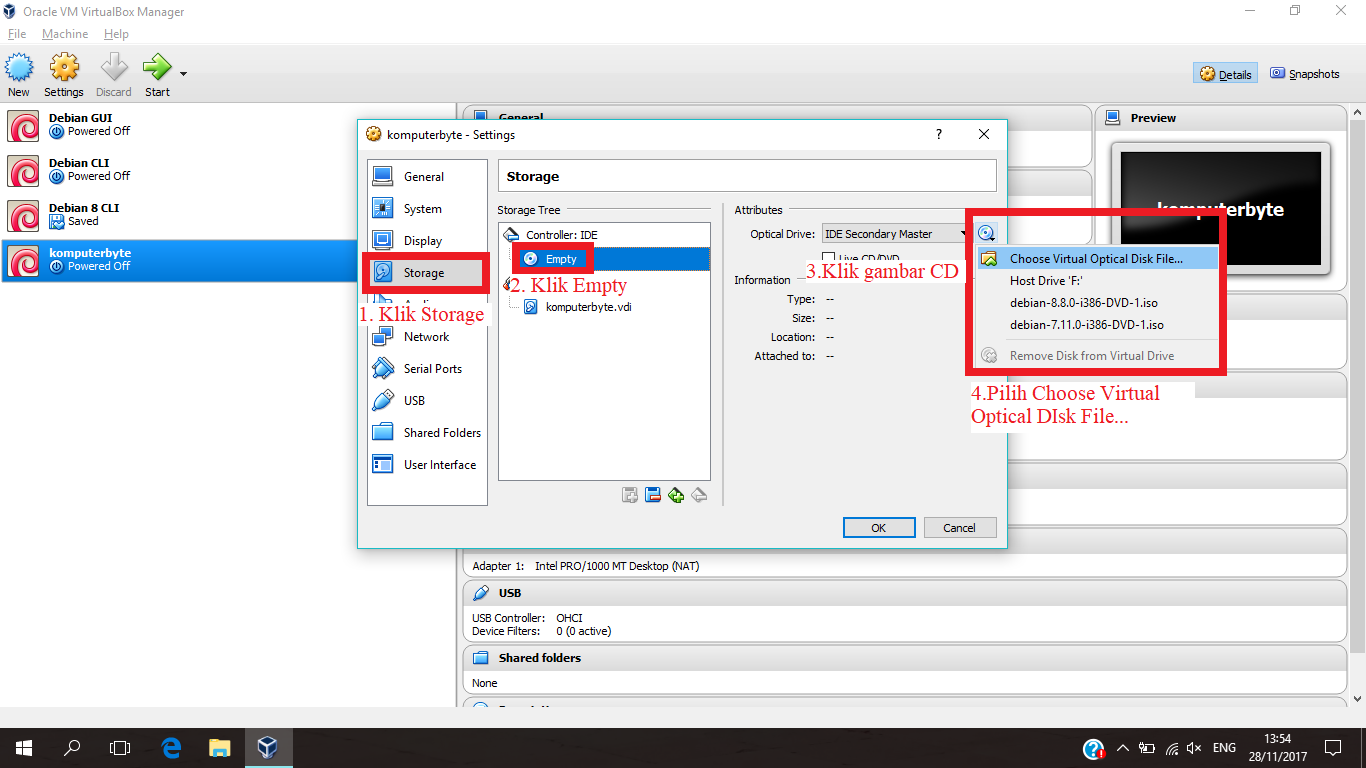The width and height of the screenshot is (1366, 768).
Task: Show hidden system tray icons
Action: pyautogui.click(x=1122, y=748)
